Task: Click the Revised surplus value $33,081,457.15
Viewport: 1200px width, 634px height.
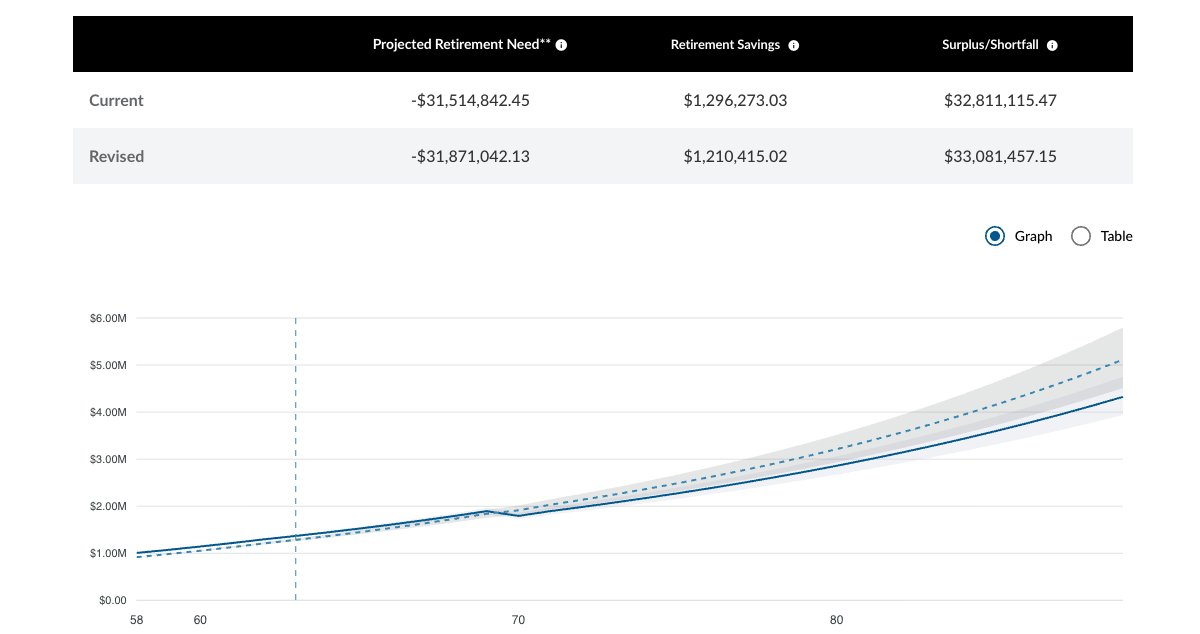Action: [x=1000, y=156]
